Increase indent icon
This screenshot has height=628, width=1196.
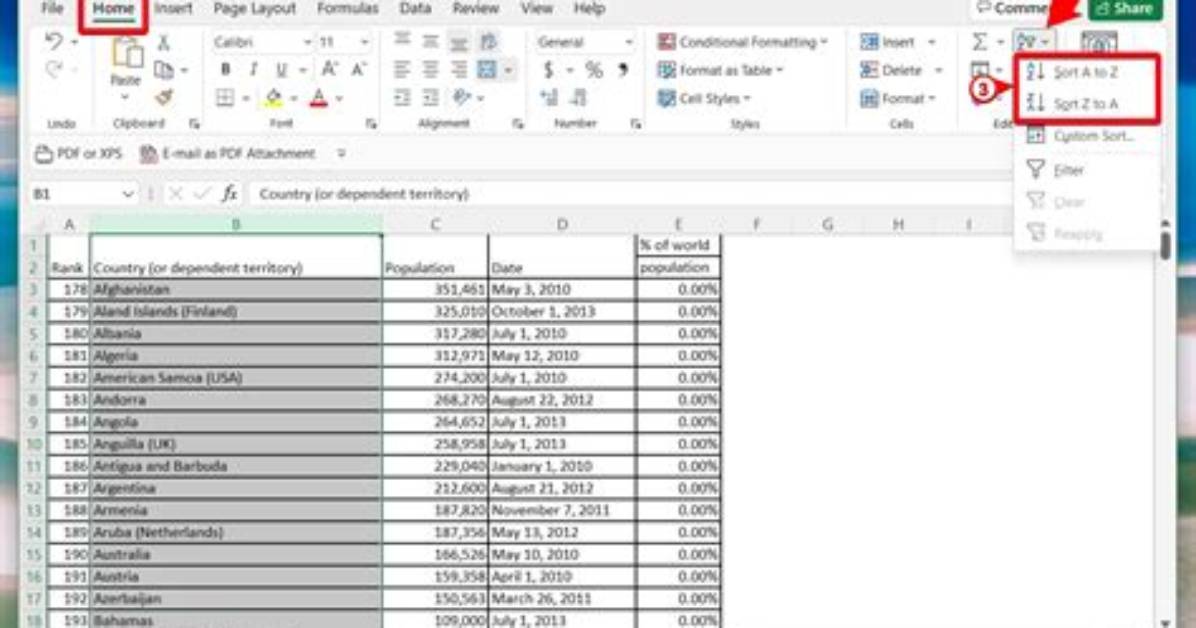click(x=430, y=98)
